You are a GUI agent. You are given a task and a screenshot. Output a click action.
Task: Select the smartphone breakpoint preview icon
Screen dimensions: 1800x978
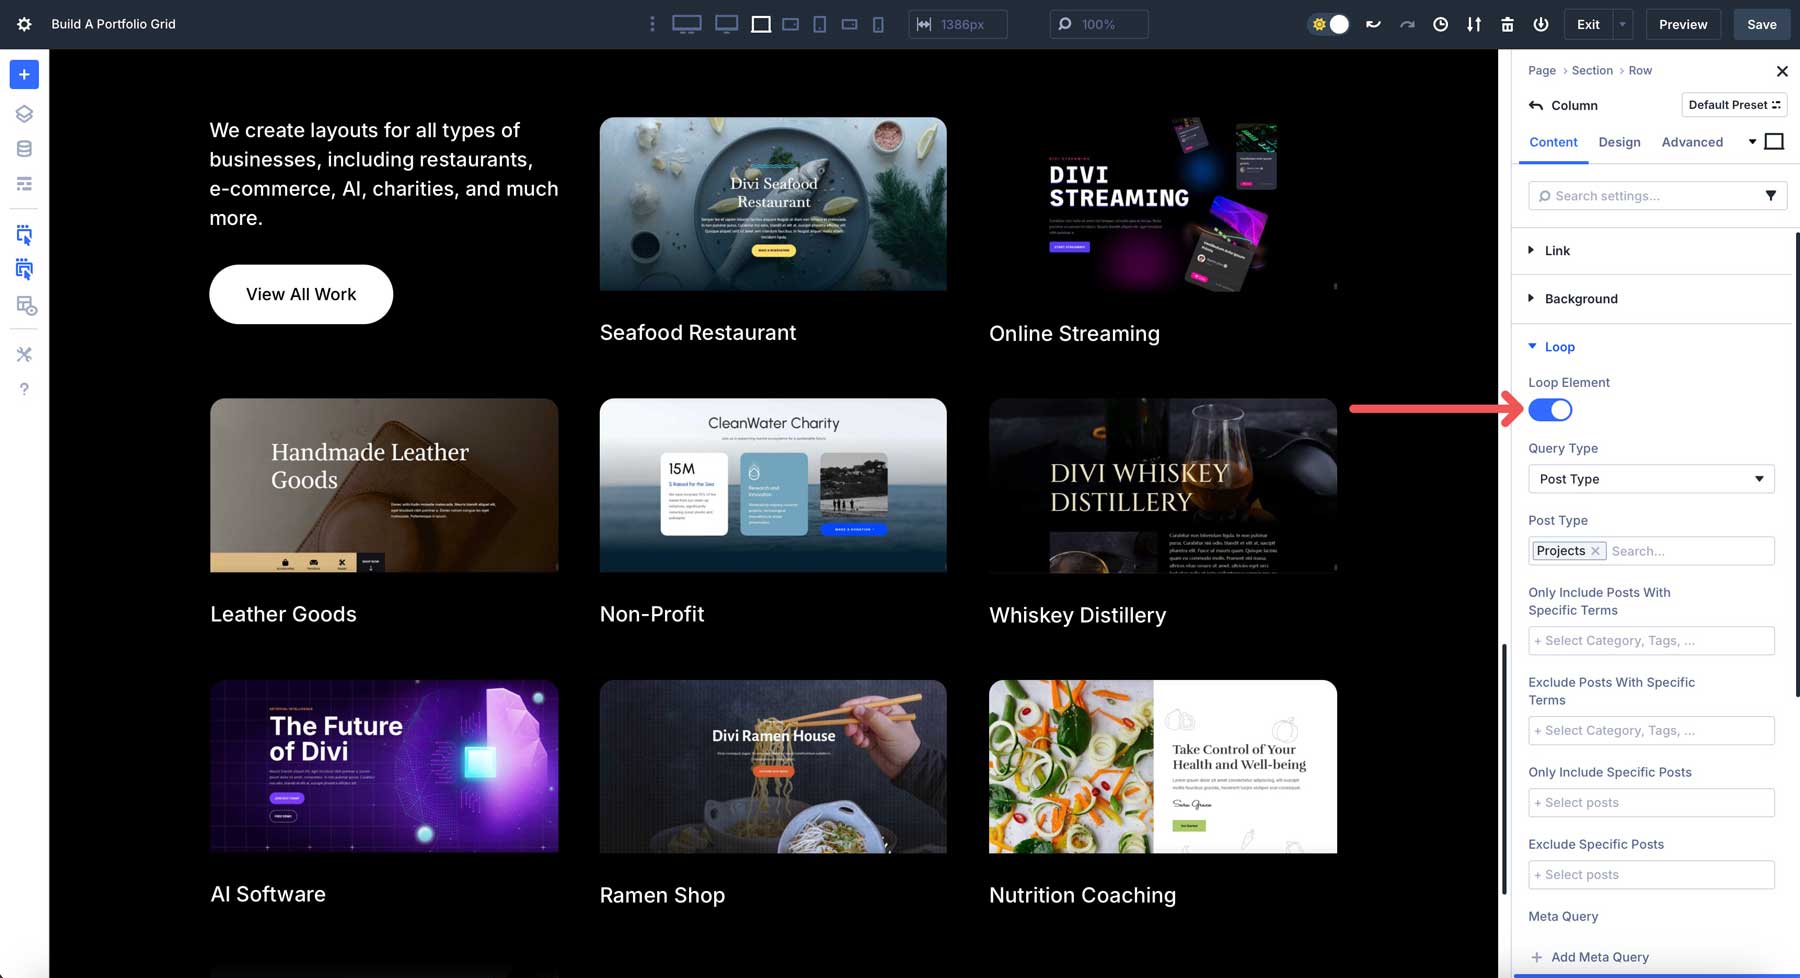click(x=879, y=23)
